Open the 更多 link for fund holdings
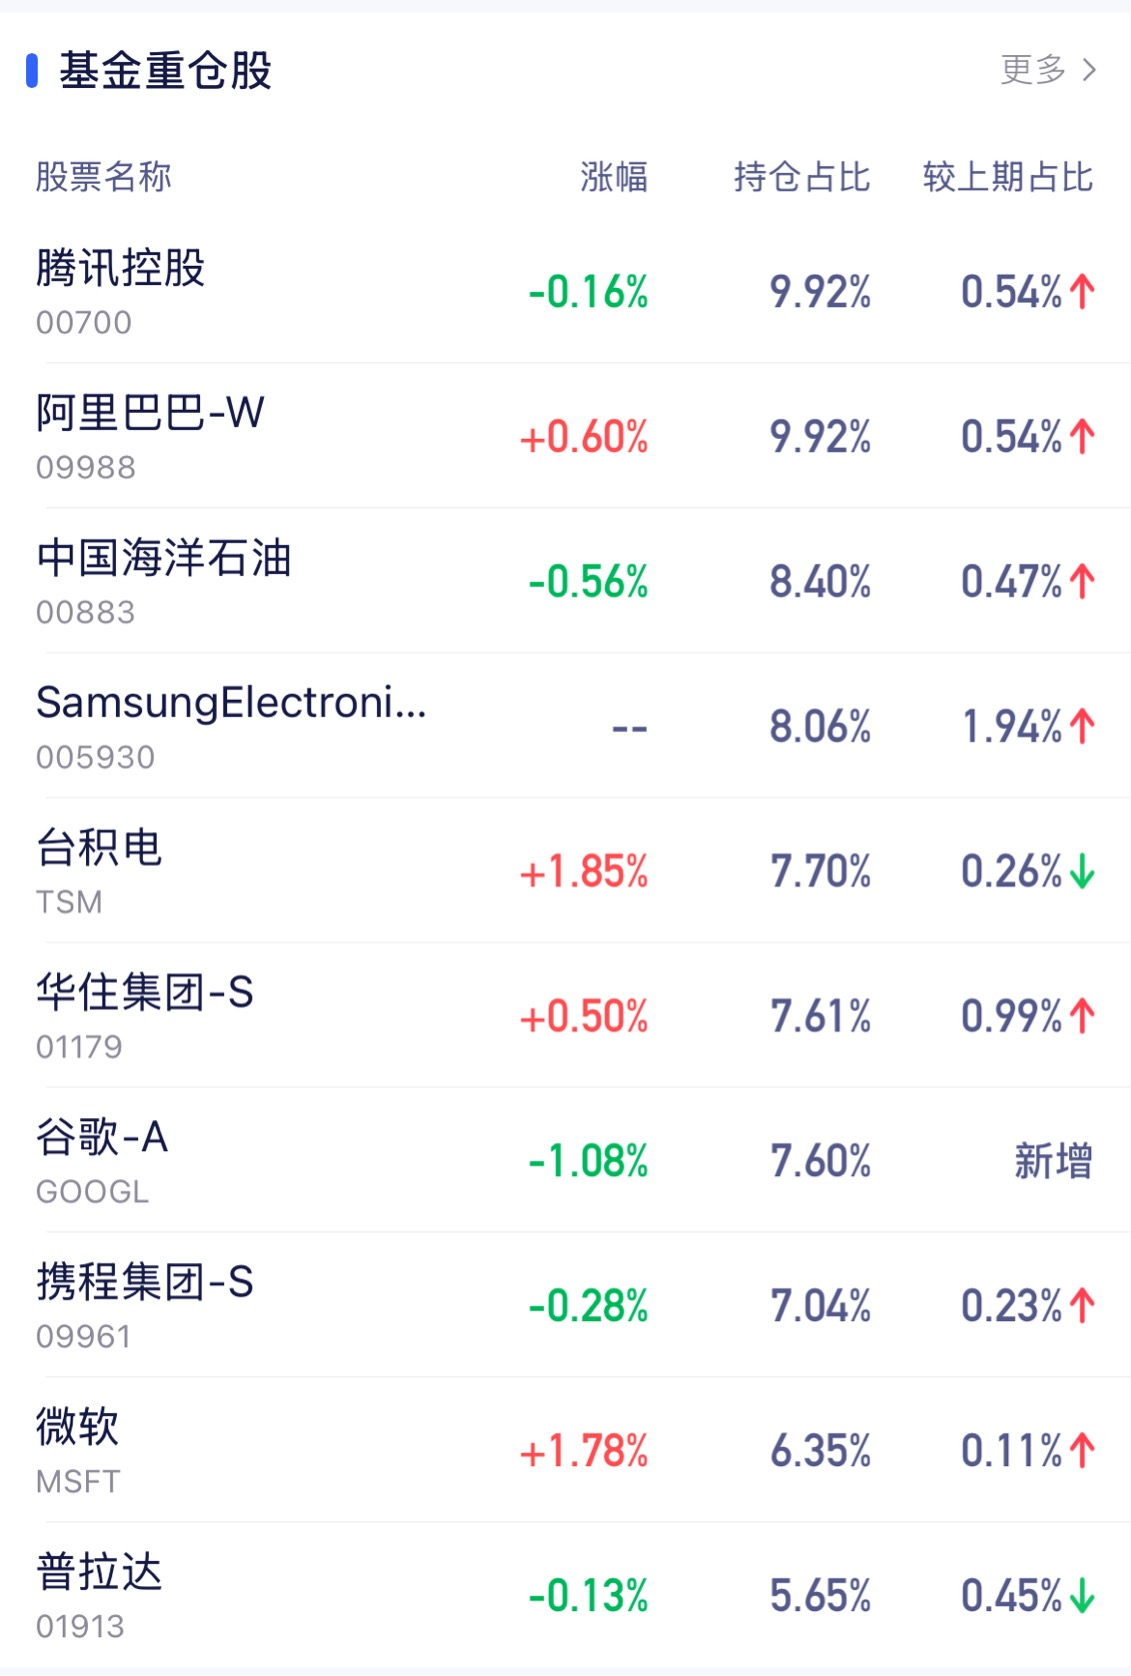Viewport: 1131px width, 1676px height. tap(1033, 70)
